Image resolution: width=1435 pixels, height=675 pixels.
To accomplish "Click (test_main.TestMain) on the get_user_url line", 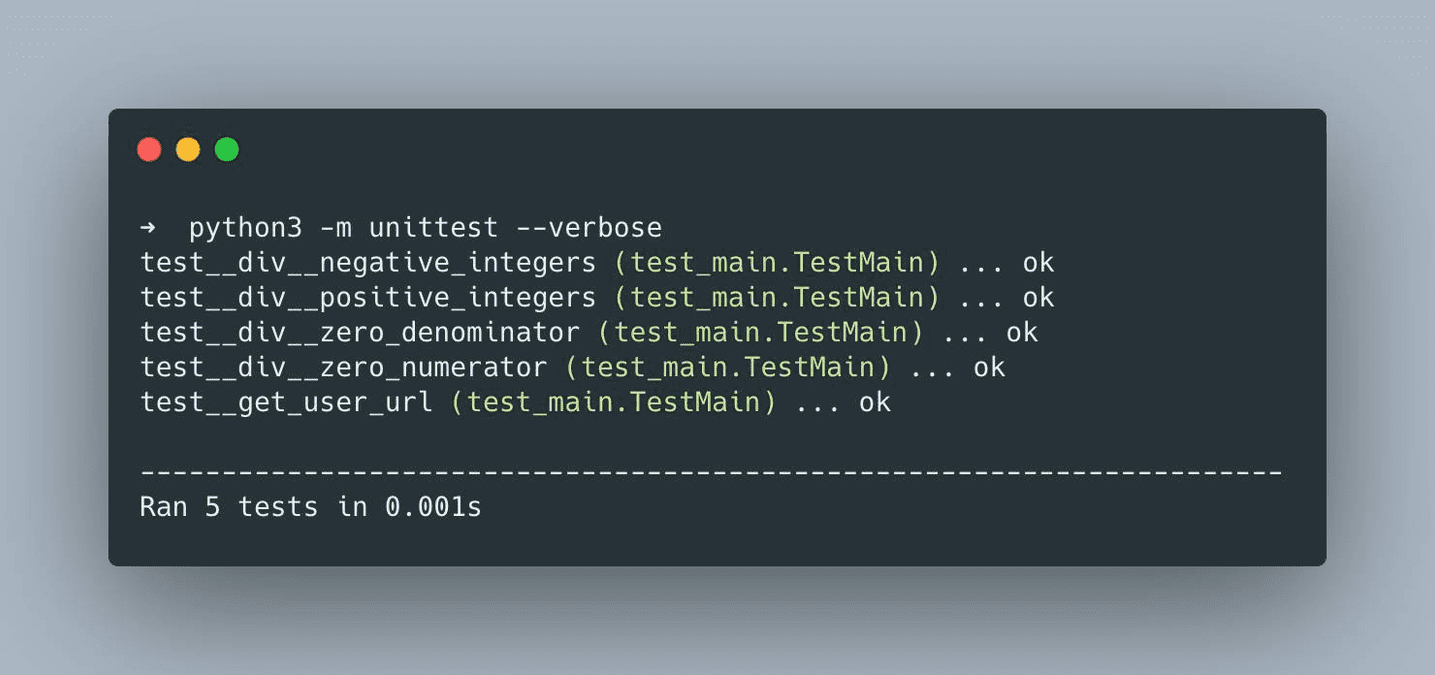I will coord(613,403).
